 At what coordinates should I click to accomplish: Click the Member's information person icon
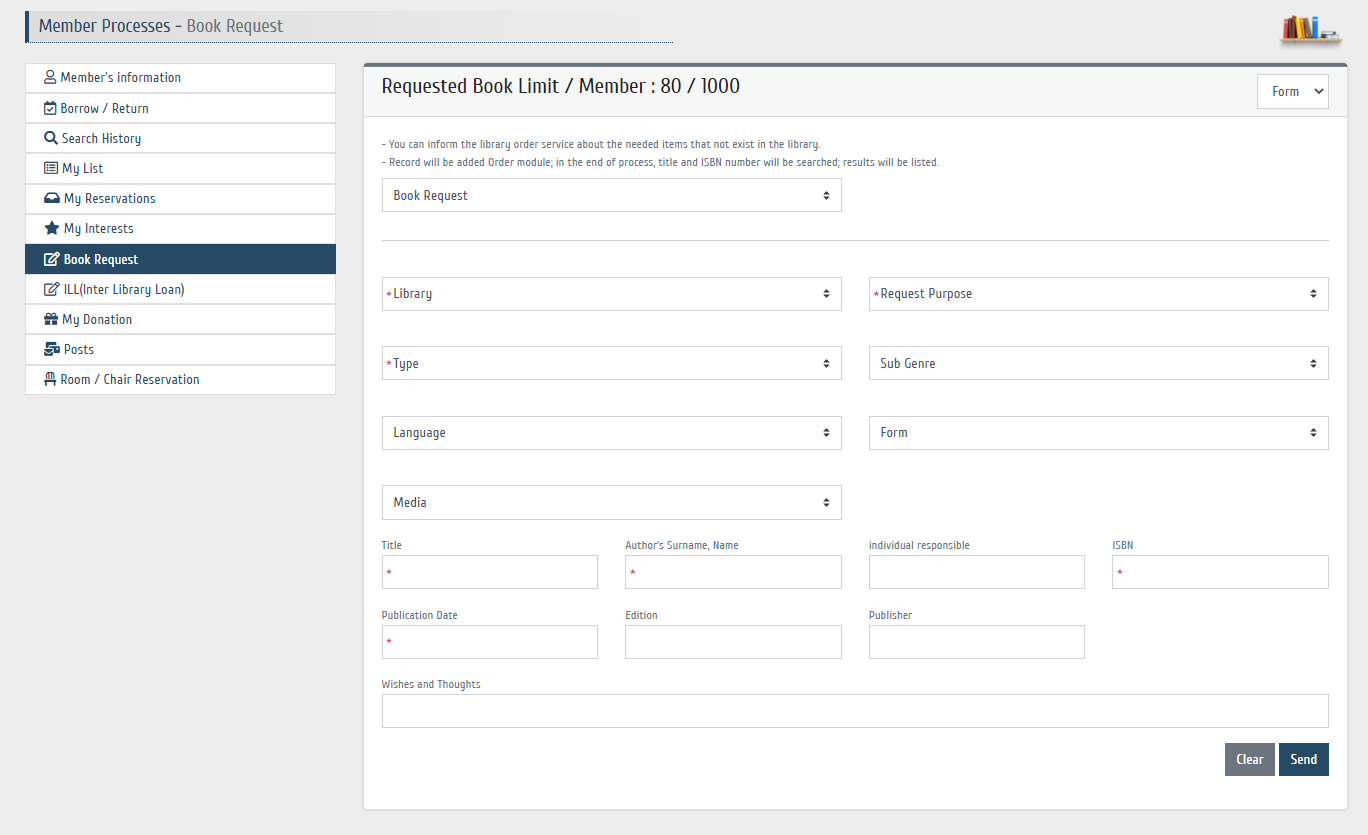coord(50,77)
